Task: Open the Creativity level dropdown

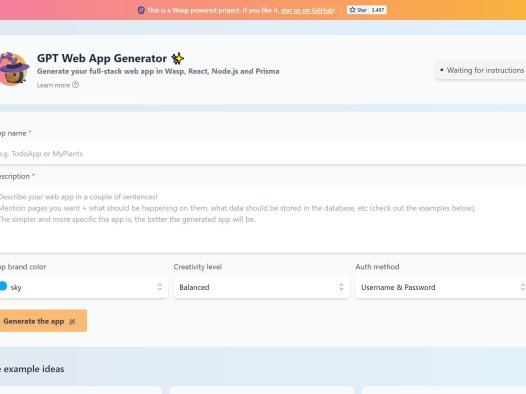Action: coord(262,287)
